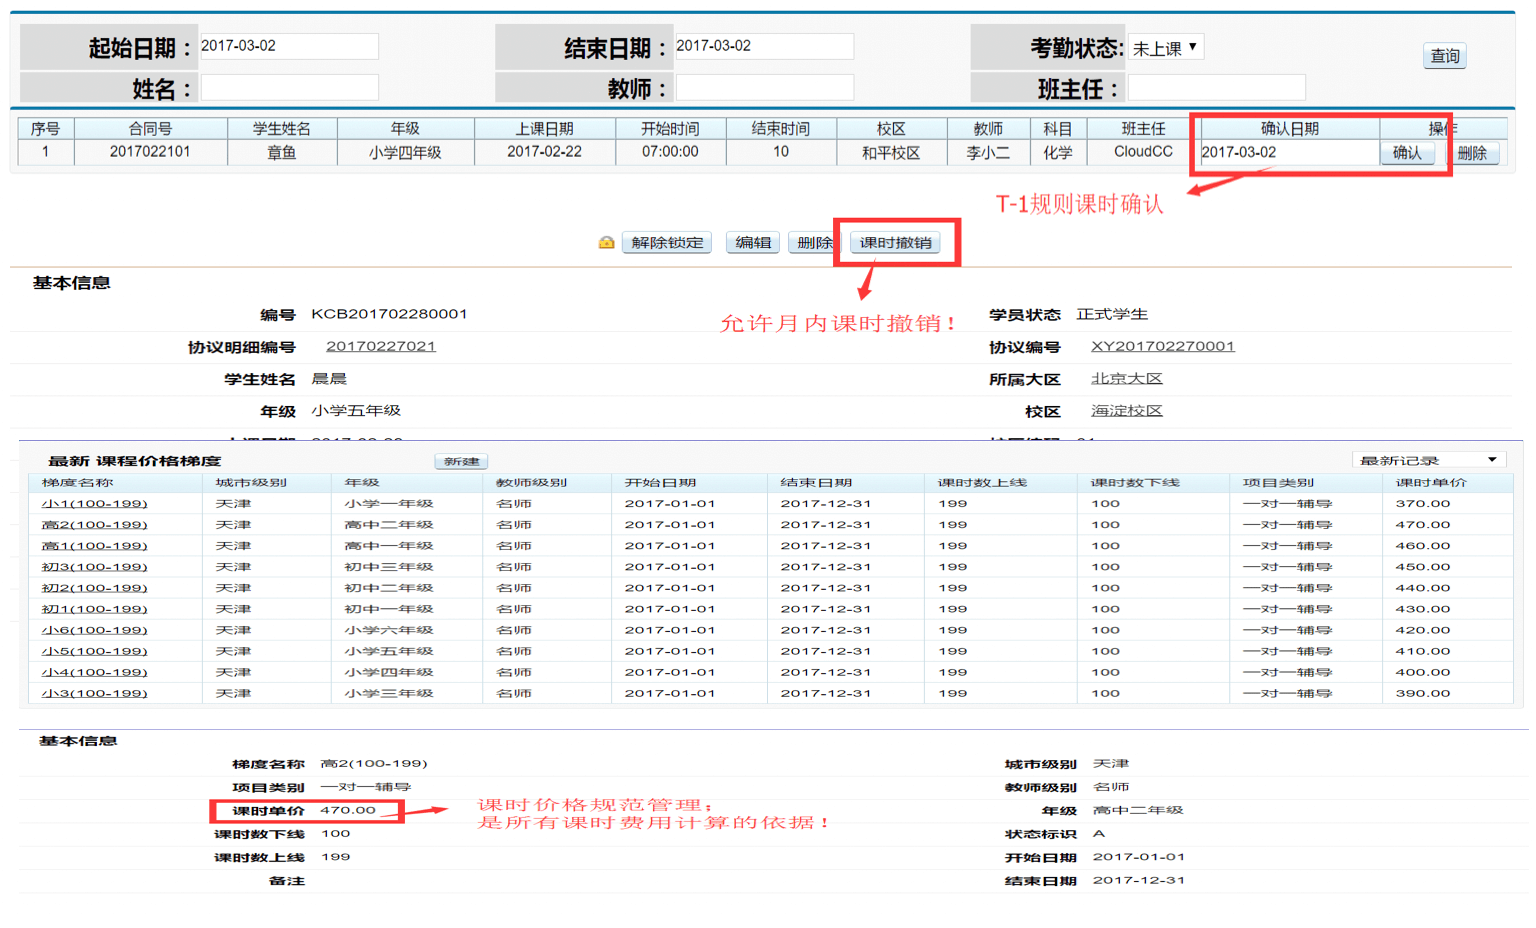Click the lock icon beside 解除锁定
This screenshot has width=1536, height=928.
click(x=606, y=242)
